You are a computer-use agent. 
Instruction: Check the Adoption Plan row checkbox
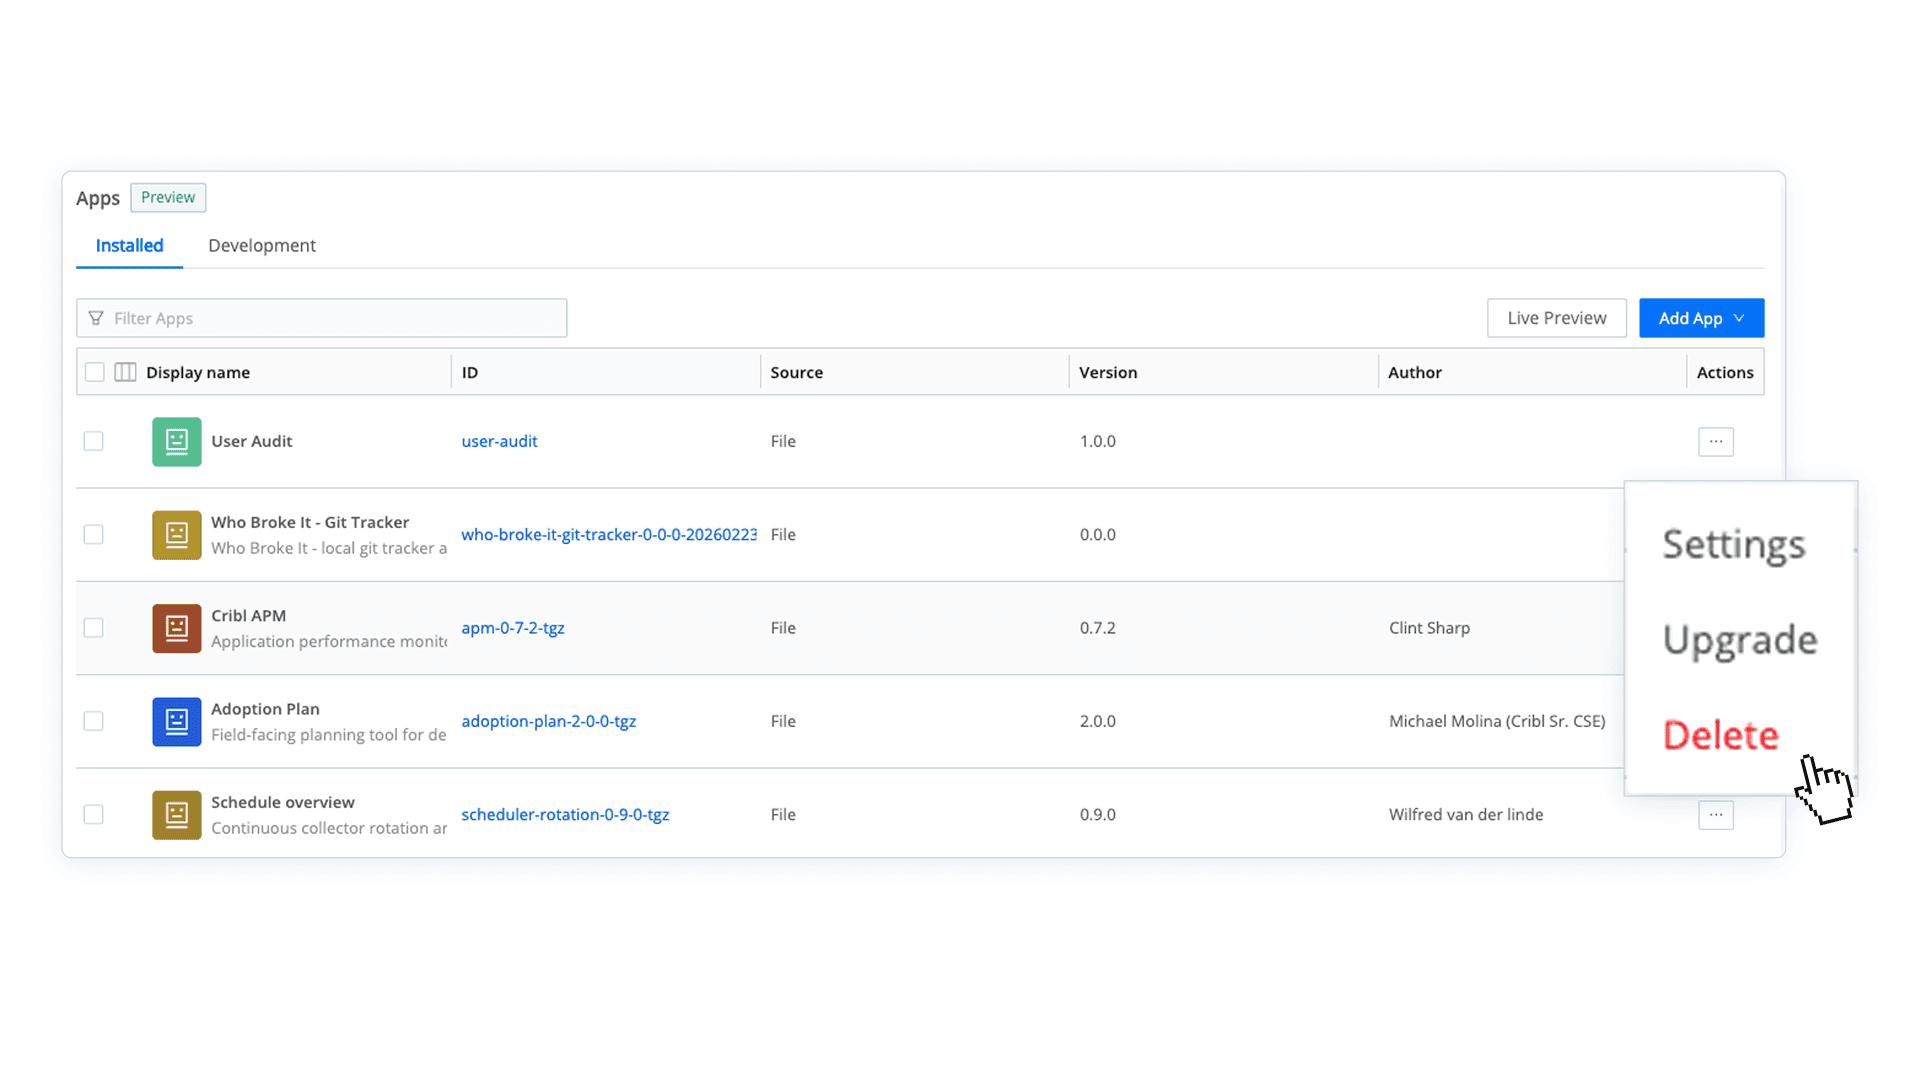pos(93,721)
